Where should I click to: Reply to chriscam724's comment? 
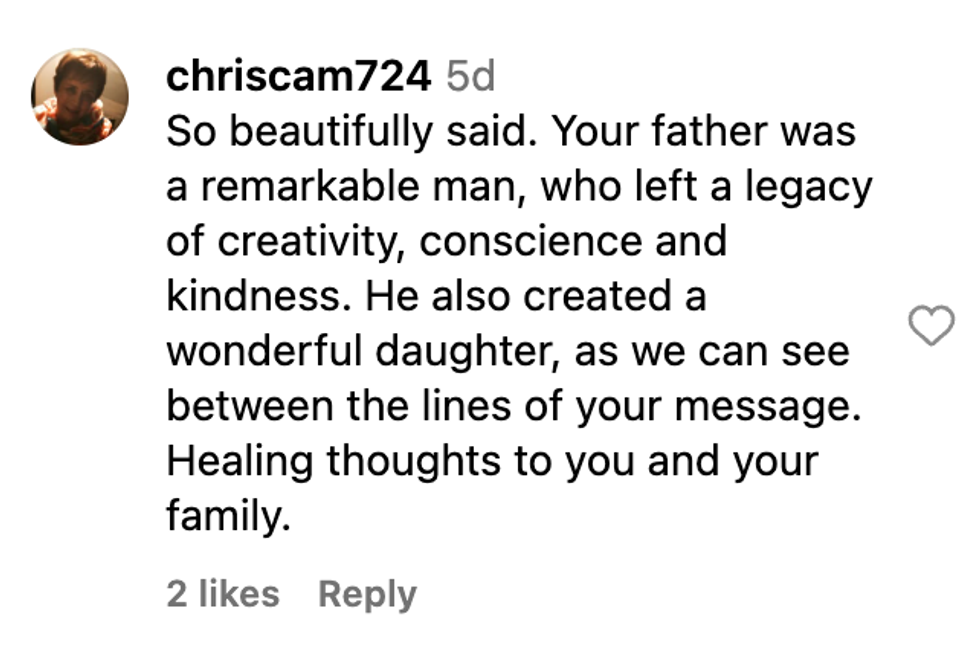367,594
